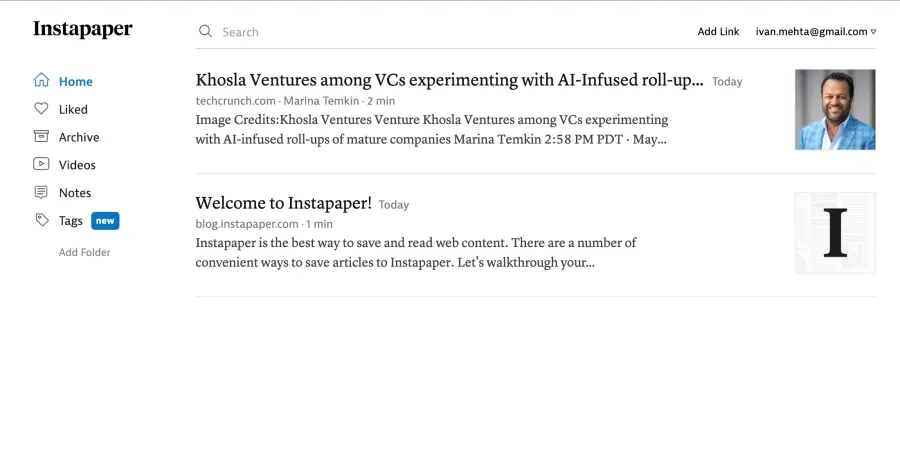900x463 pixels.
Task: Click the Notes speech bubble icon
Action: tap(41, 192)
